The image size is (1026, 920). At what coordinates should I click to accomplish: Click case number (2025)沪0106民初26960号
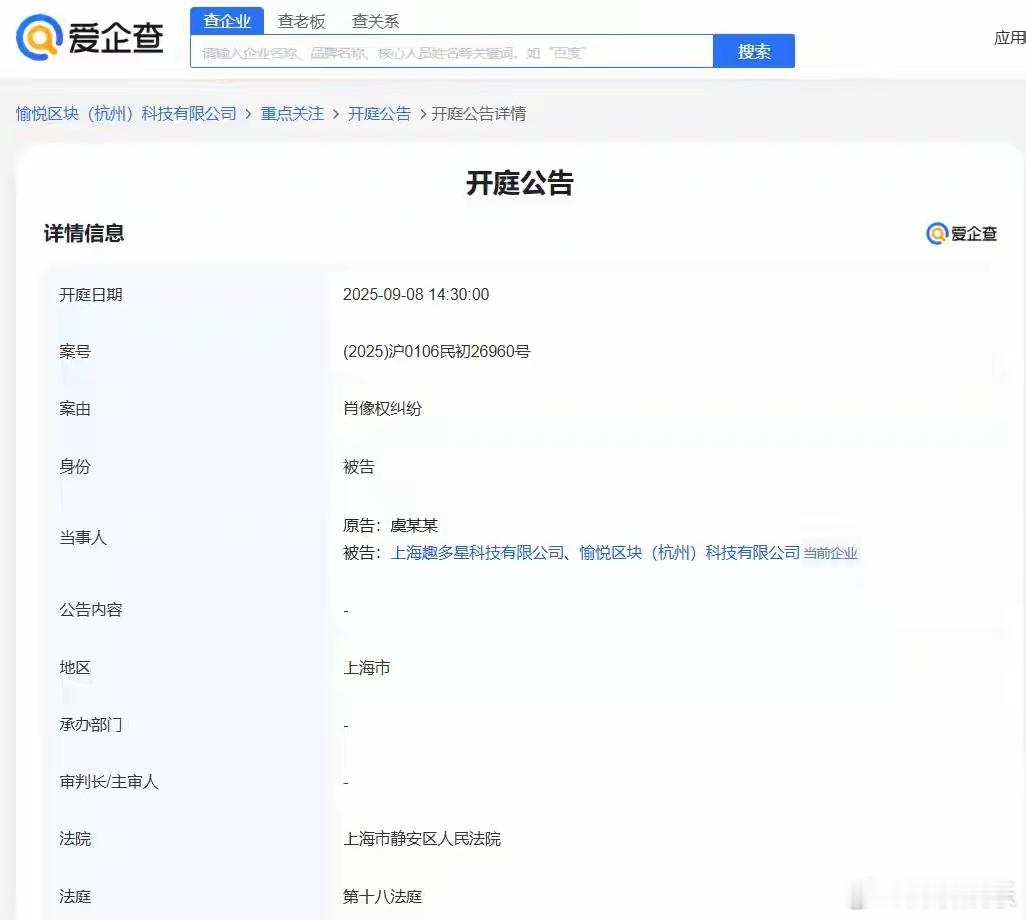click(x=436, y=351)
